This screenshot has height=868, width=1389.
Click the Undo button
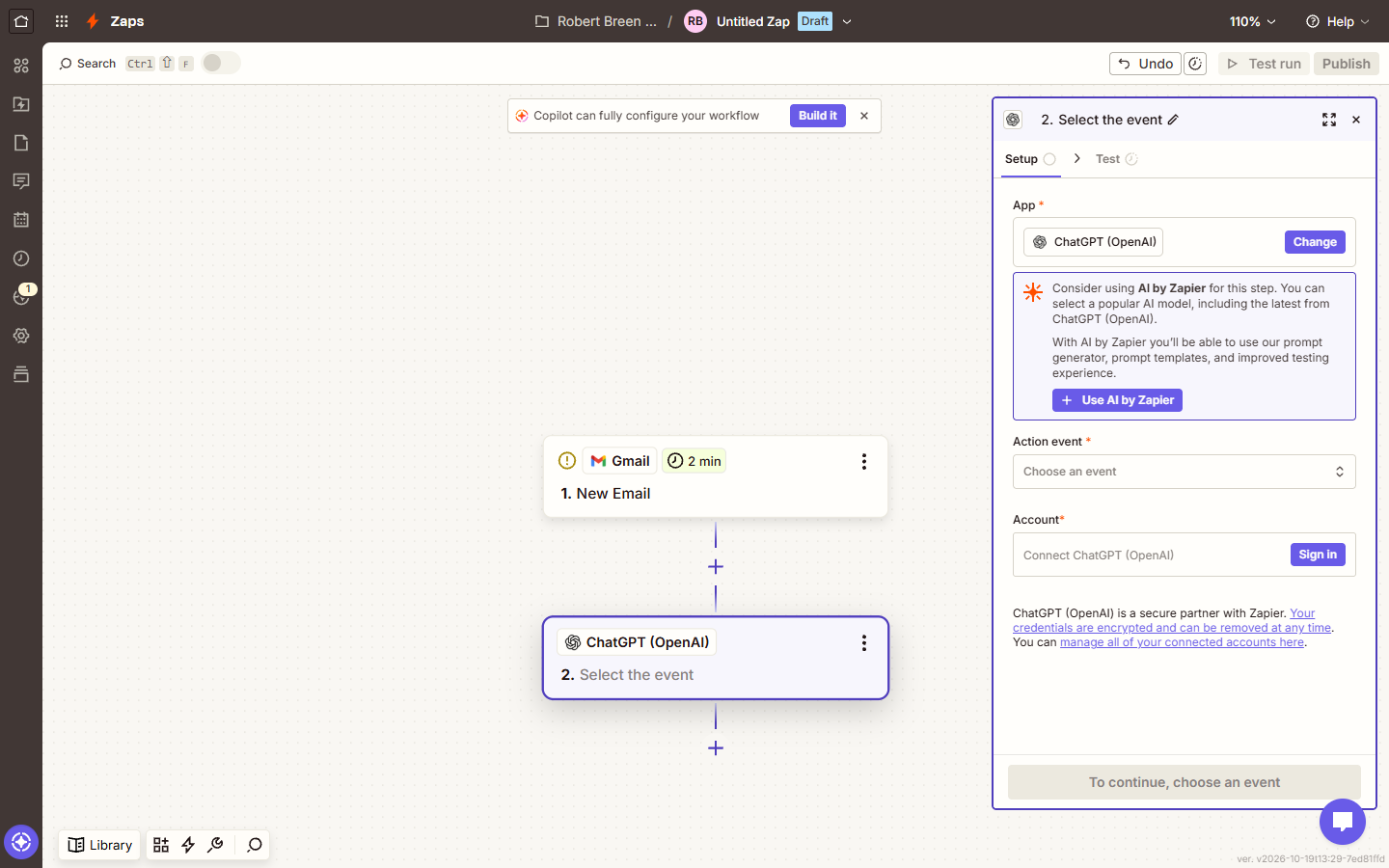coord(1145,64)
